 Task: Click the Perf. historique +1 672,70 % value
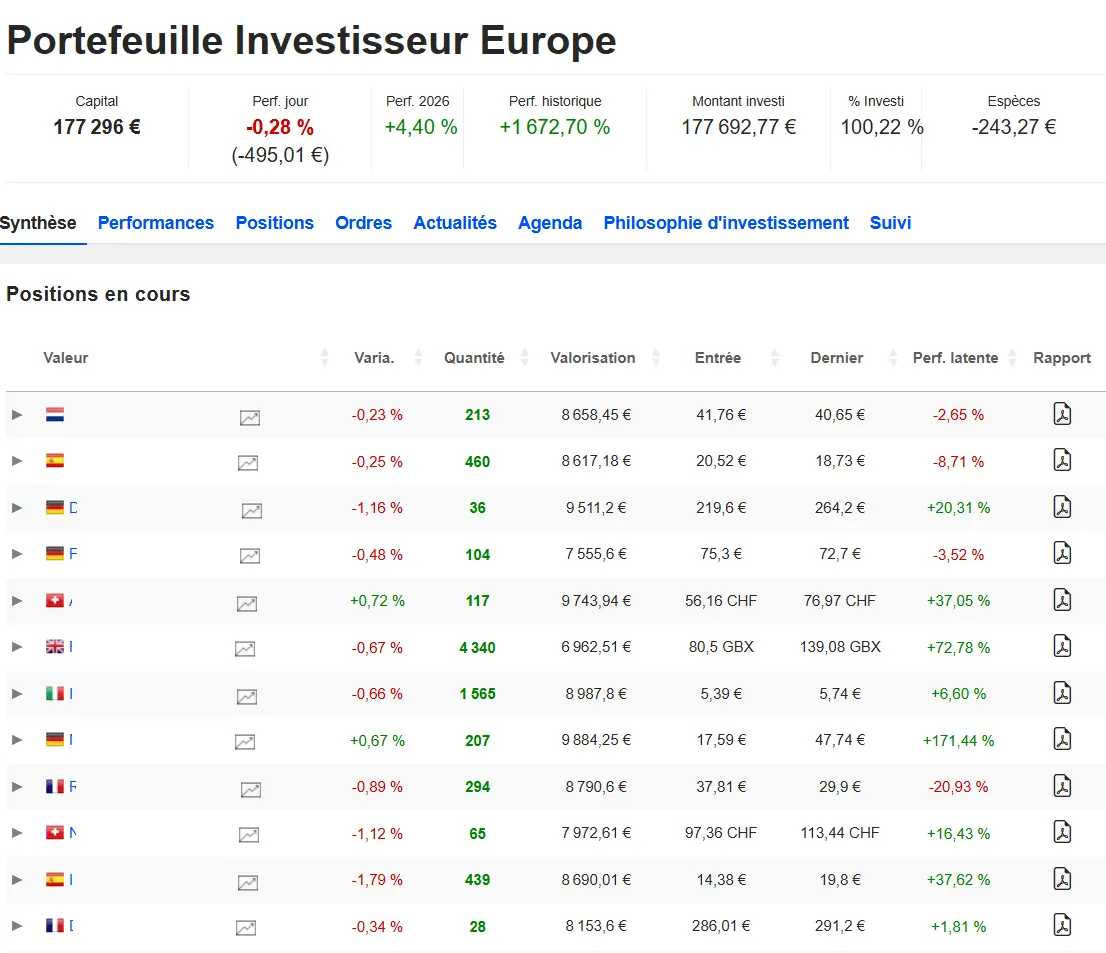[x=555, y=127]
